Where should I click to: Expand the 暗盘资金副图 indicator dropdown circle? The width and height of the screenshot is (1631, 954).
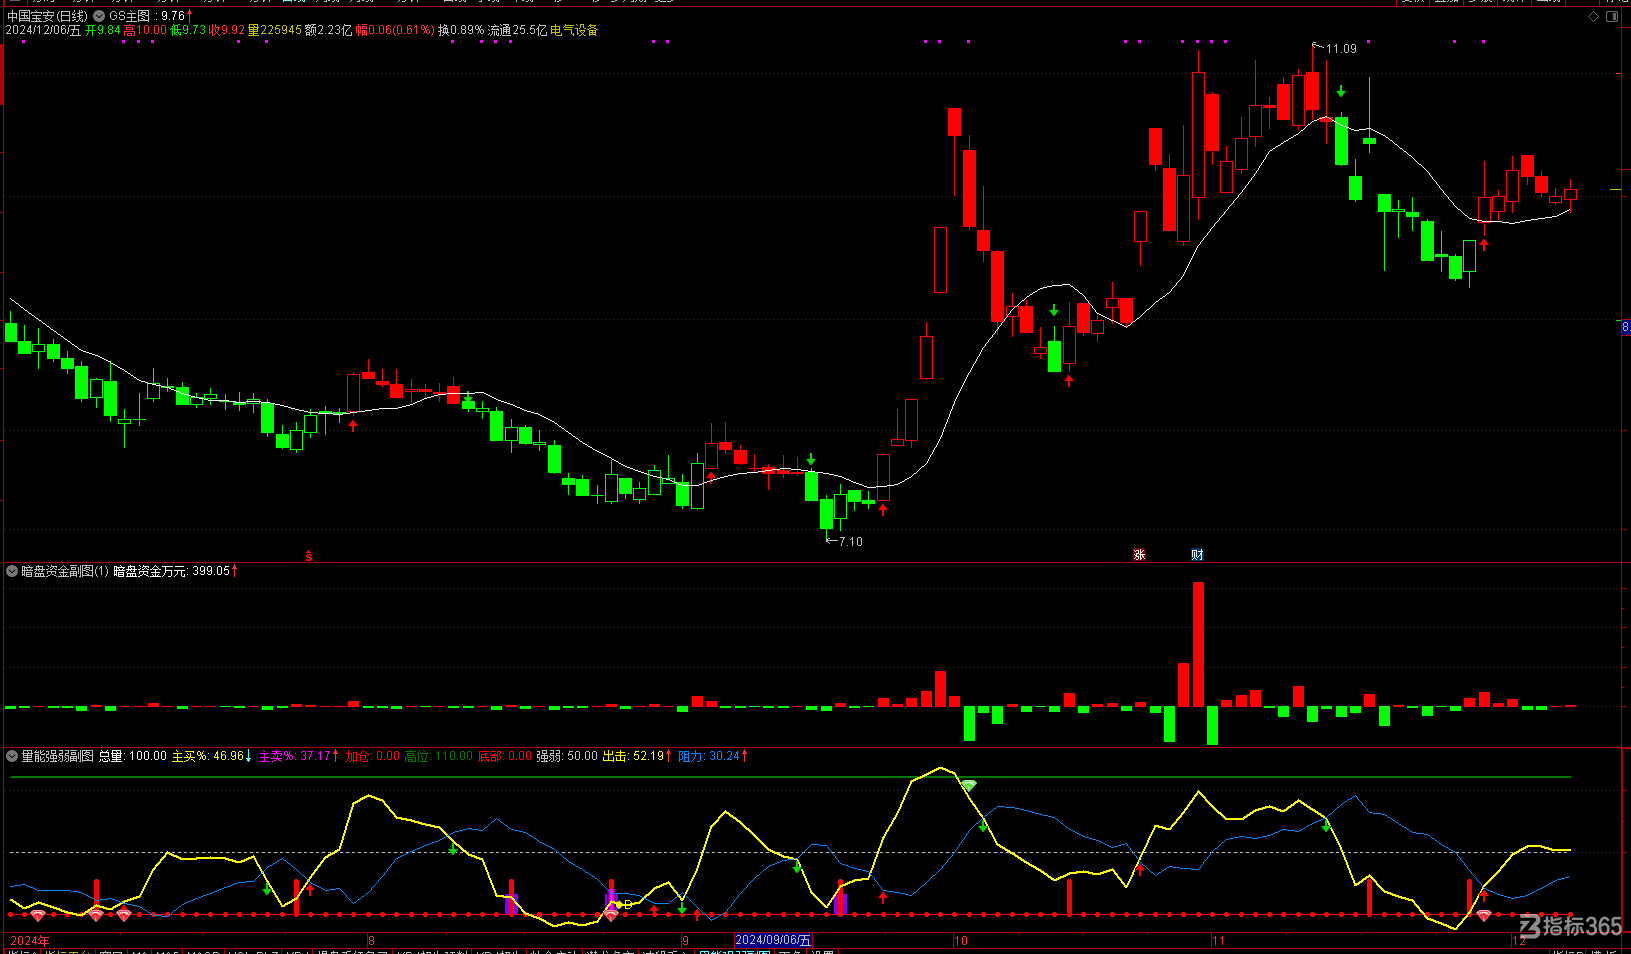click(12, 571)
